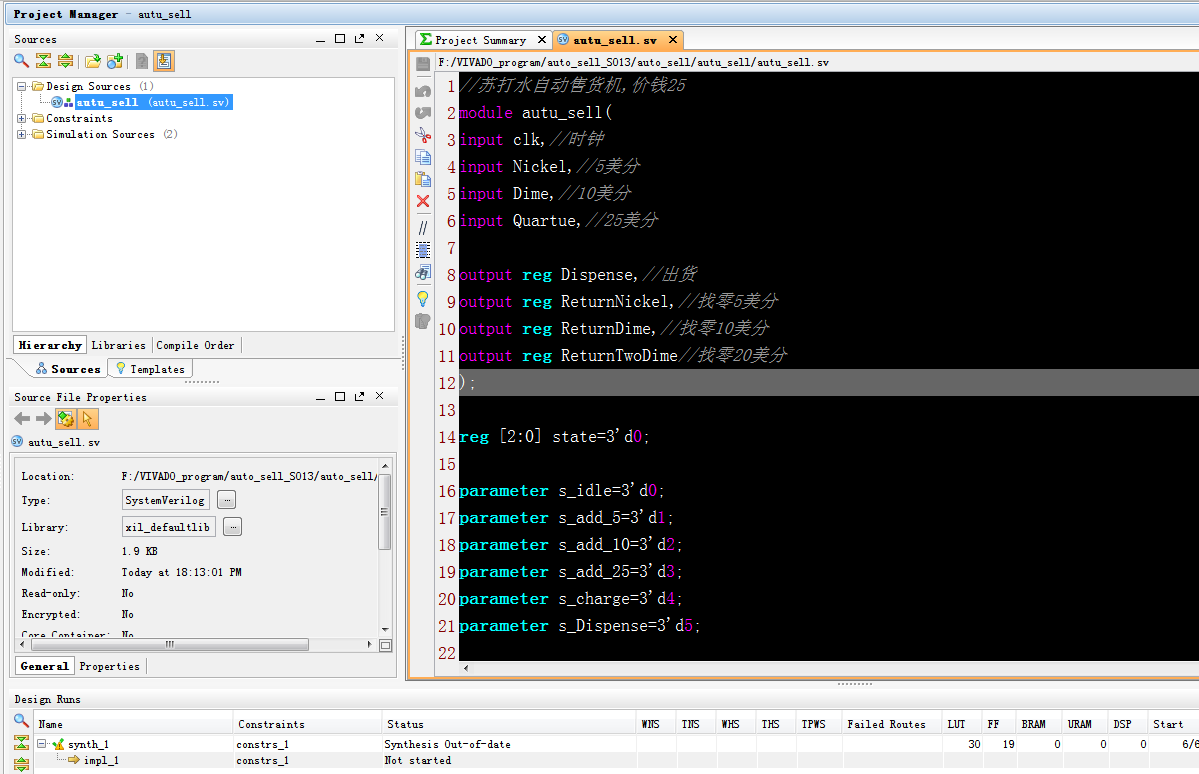This screenshot has width=1199, height=774.
Task: Open the Compile Order tab
Action: pos(195,345)
